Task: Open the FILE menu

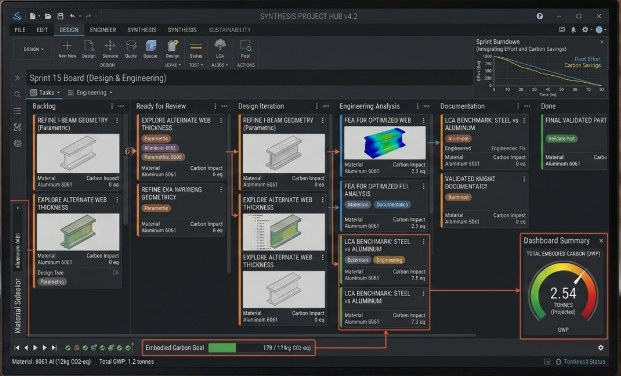Action: (x=20, y=30)
